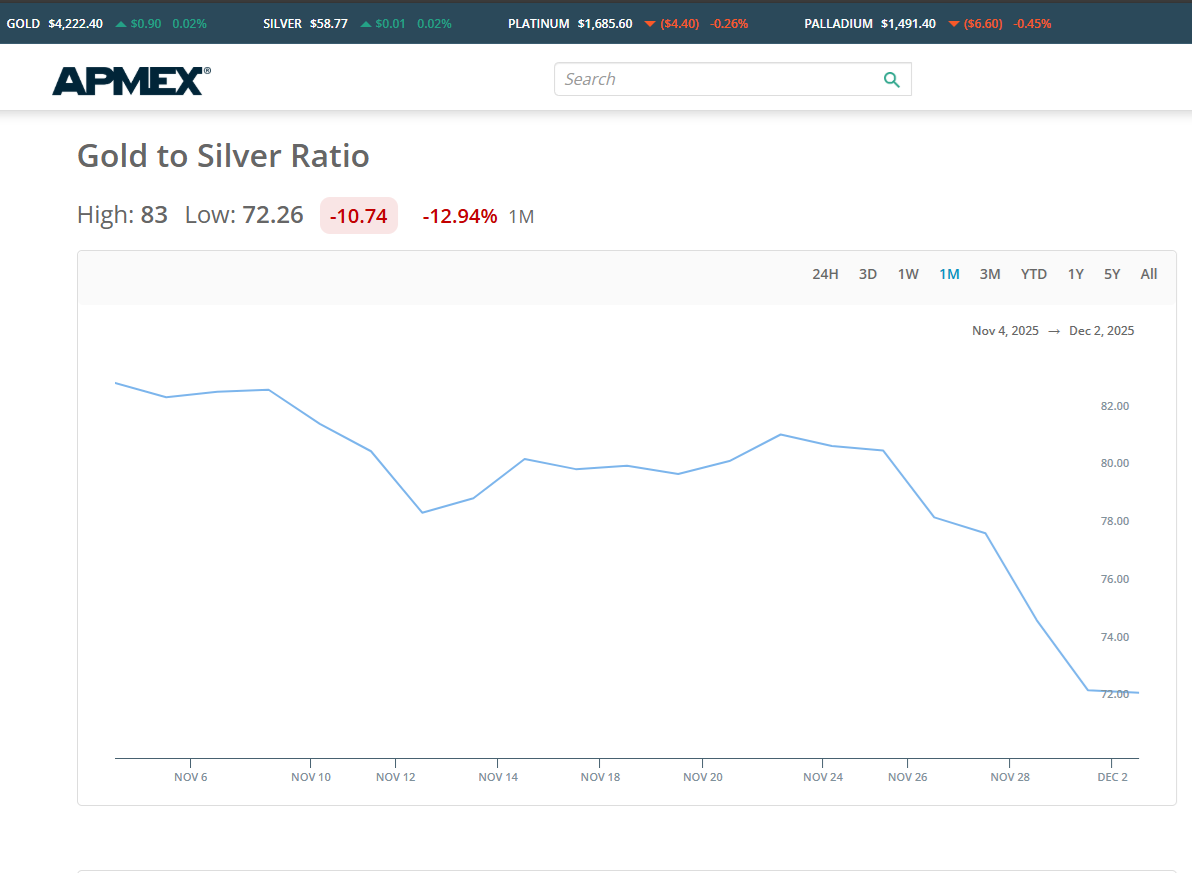Display All historical data range

1149,274
